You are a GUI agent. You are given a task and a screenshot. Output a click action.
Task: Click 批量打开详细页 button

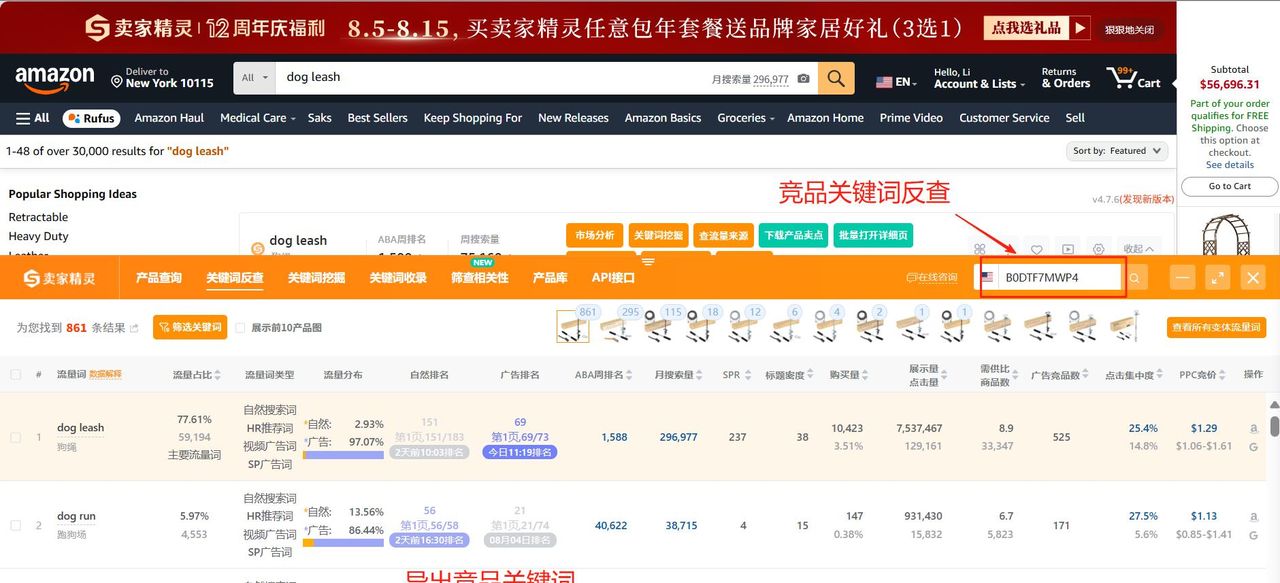click(873, 235)
